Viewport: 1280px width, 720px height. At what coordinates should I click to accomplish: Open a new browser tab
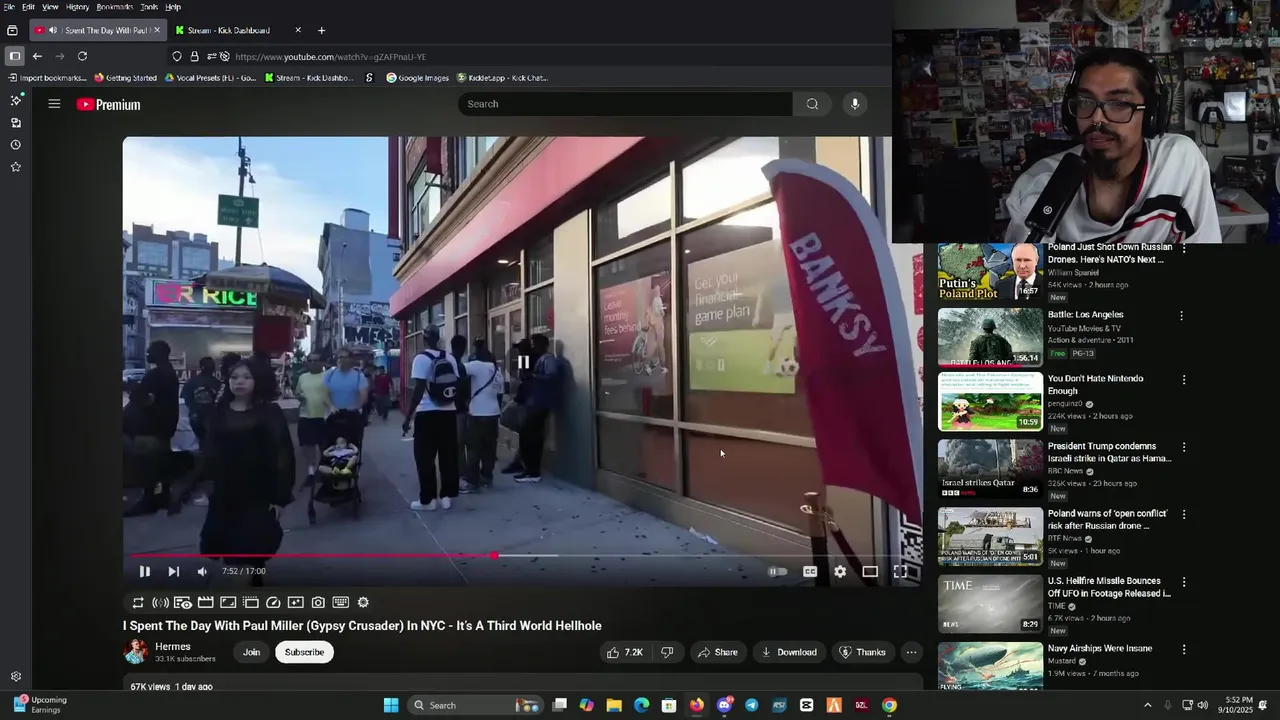(321, 30)
